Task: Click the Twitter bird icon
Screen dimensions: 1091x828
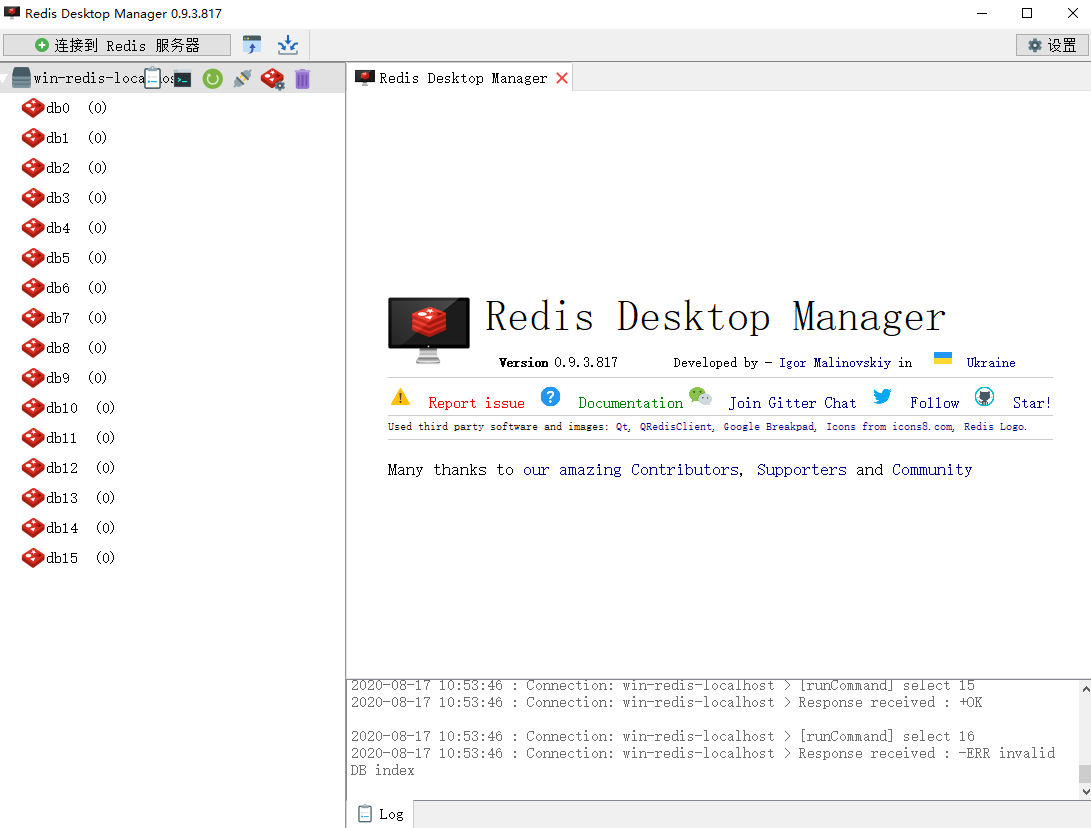Action: [x=882, y=396]
